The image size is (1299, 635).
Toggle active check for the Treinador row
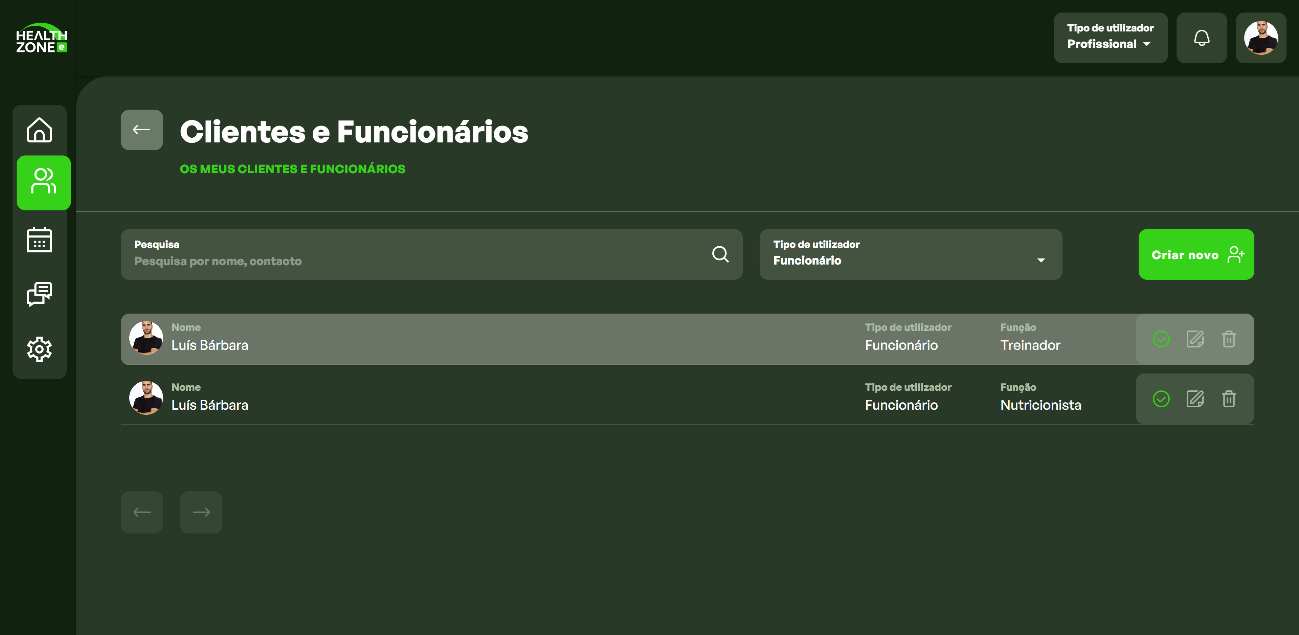pyautogui.click(x=1161, y=339)
